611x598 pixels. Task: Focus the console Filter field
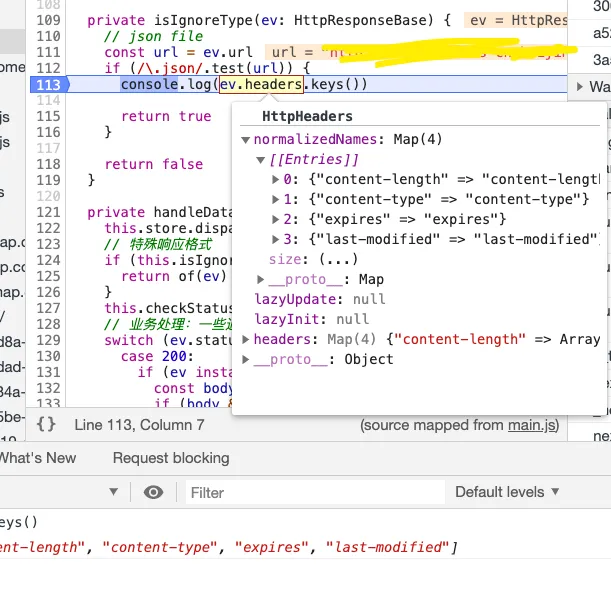[315, 492]
